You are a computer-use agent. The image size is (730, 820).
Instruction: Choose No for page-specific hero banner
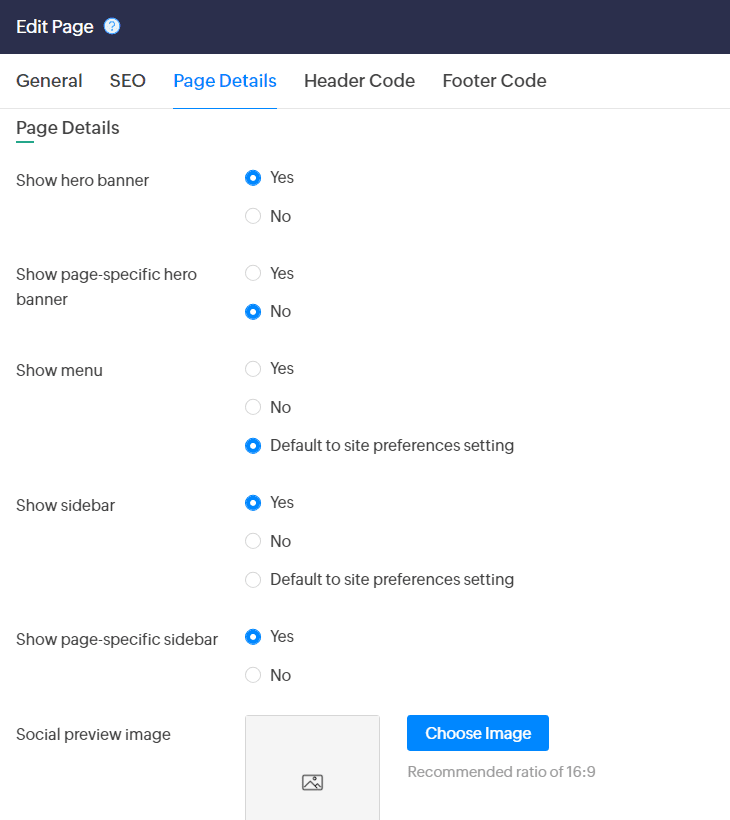253,312
